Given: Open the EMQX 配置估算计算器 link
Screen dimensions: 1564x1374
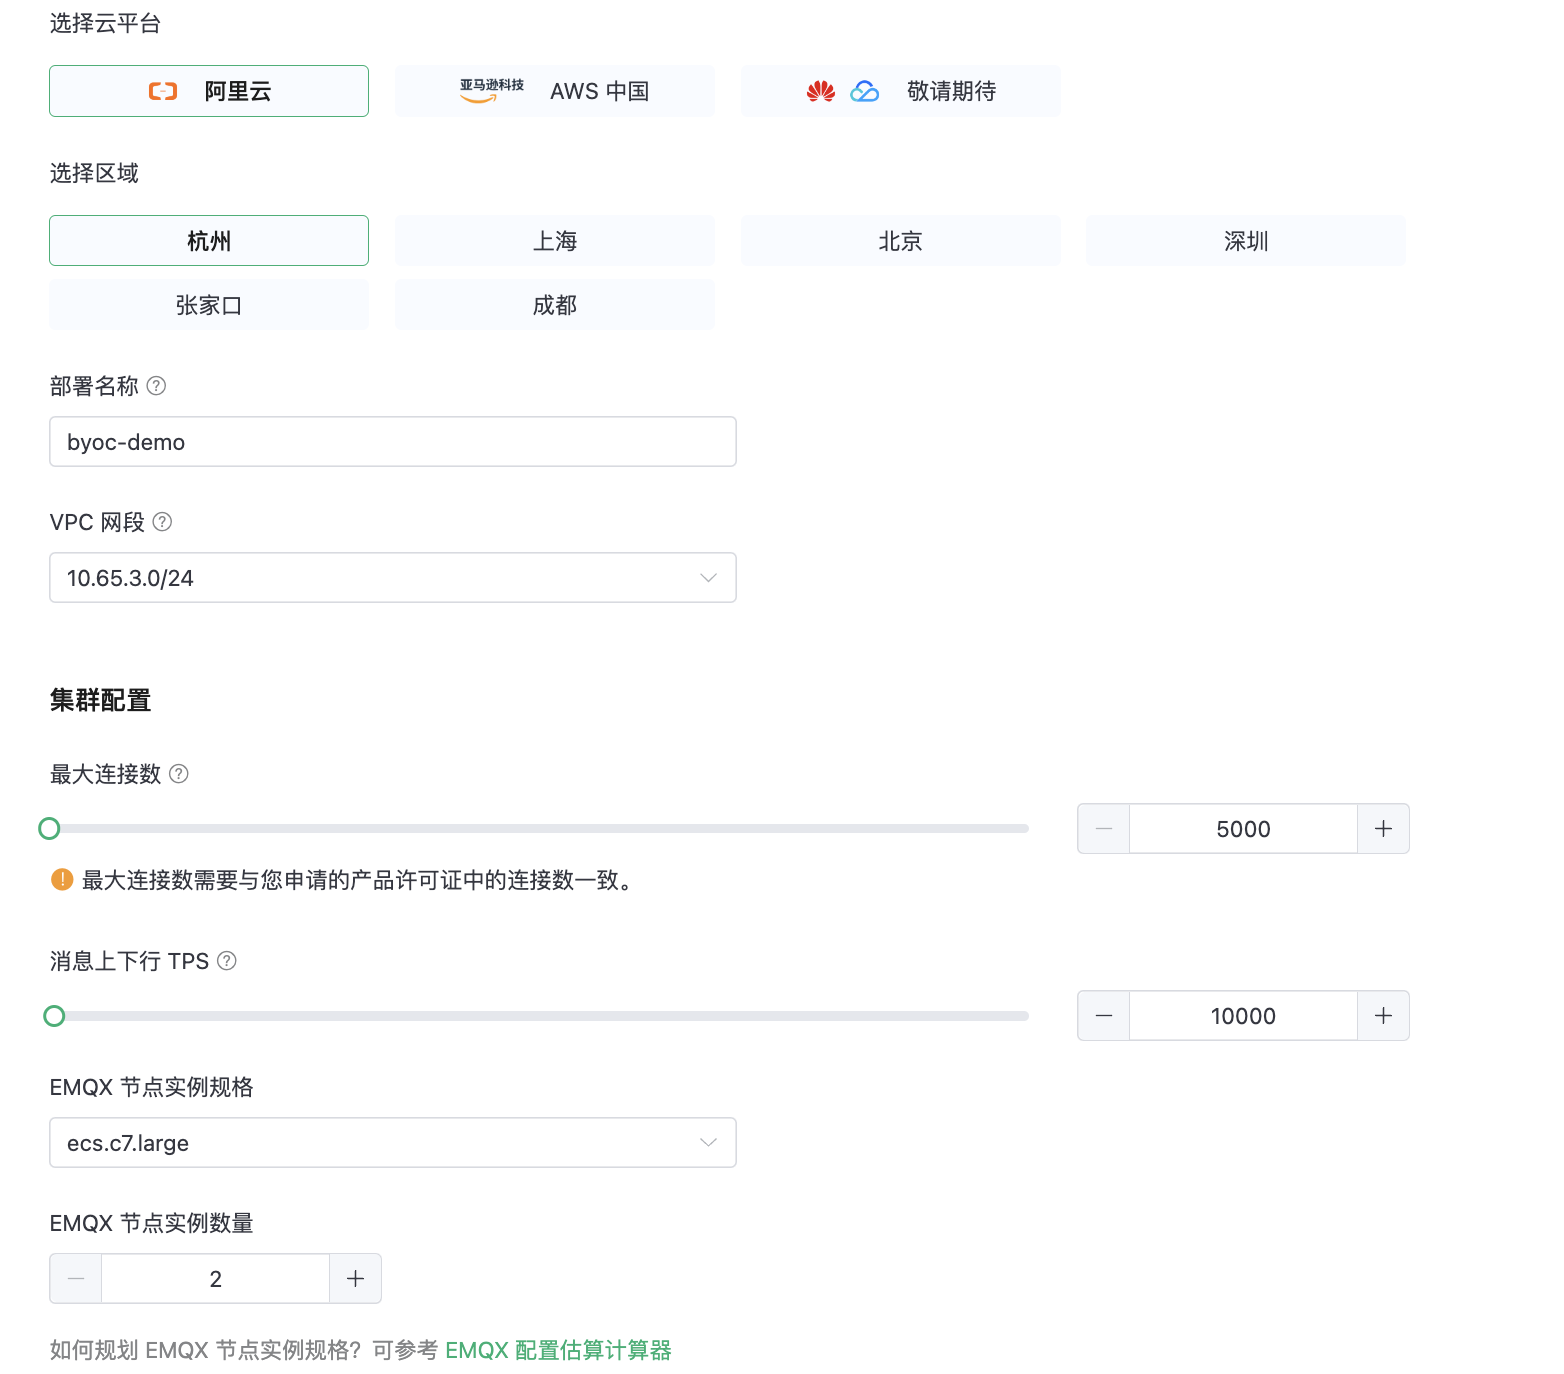Looking at the screenshot, I should coord(558,1350).
